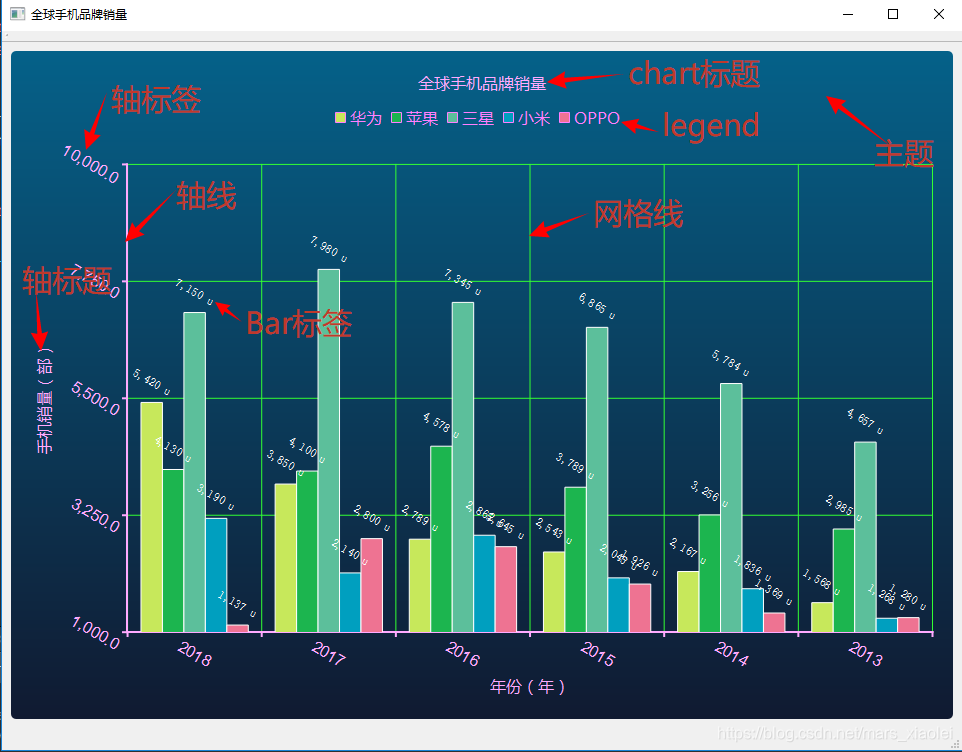This screenshot has height=752, width=962.
Task: Click the yellow 华为 bar for 2018
Action: (152, 517)
